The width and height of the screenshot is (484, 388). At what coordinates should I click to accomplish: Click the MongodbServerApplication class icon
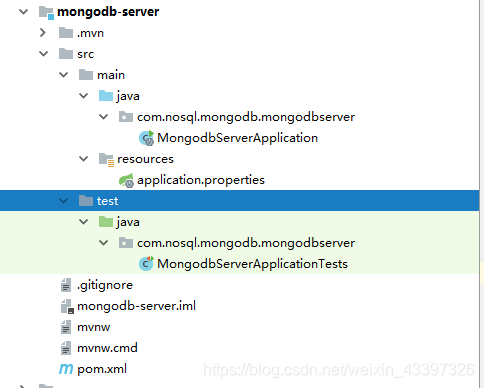(x=146, y=138)
